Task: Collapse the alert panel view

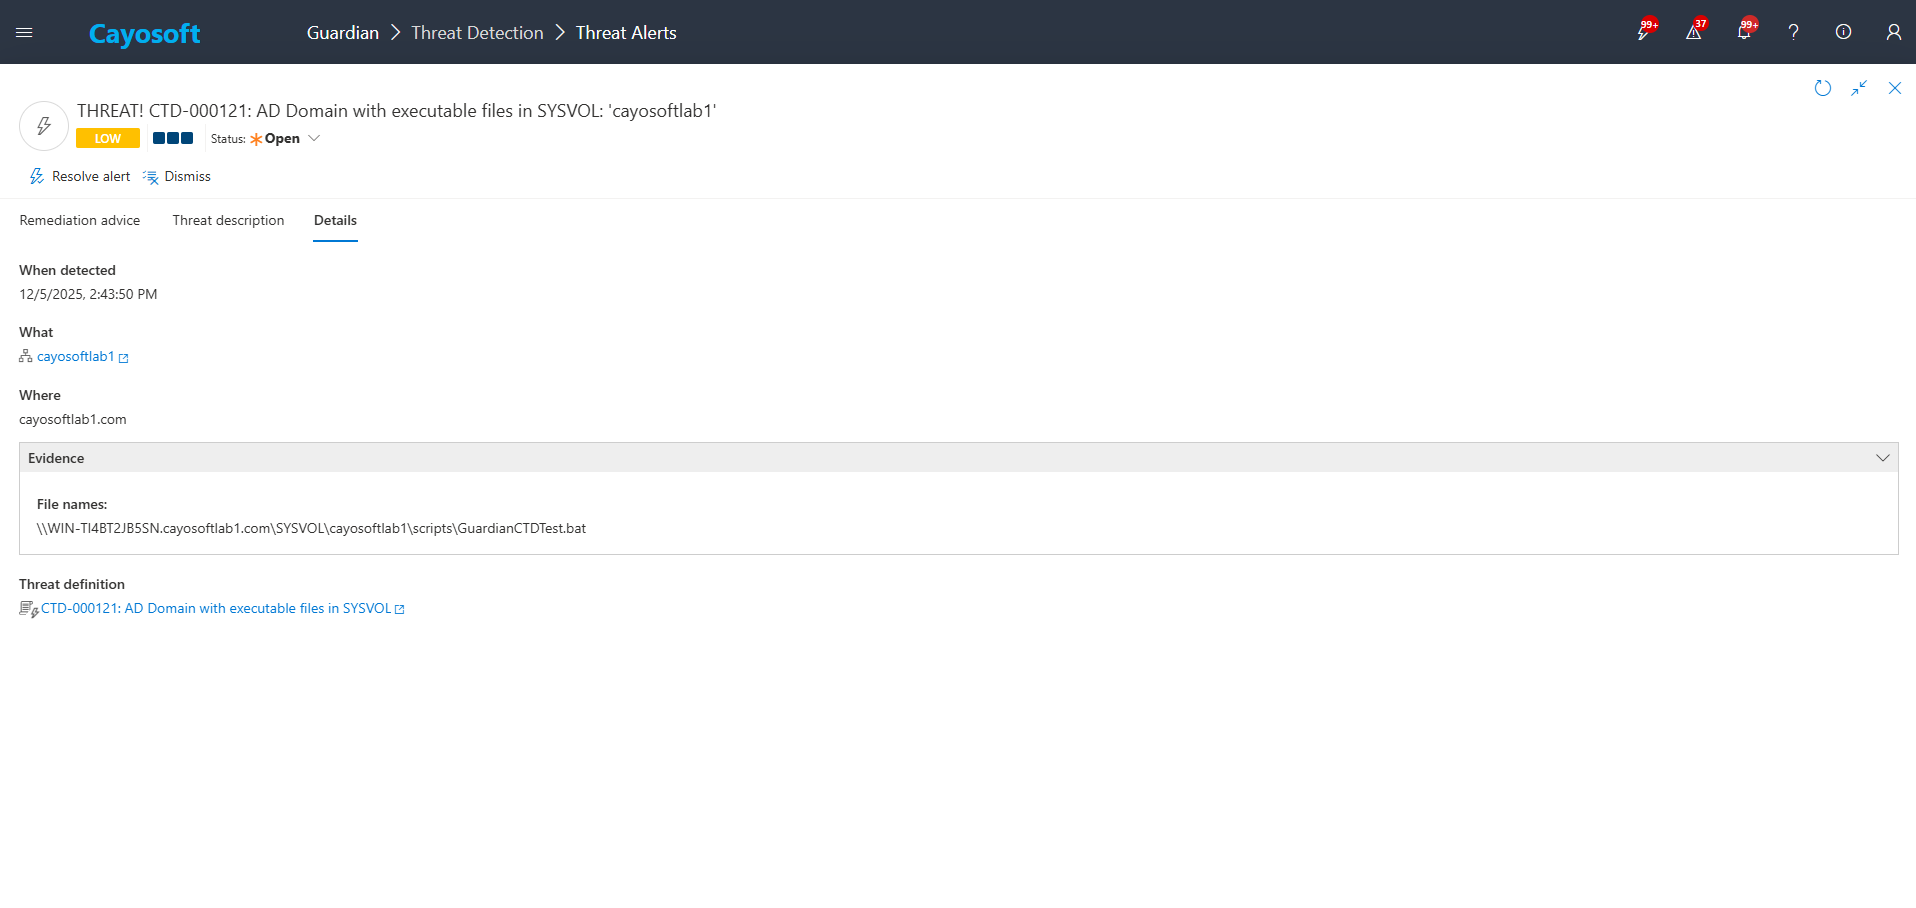Action: [x=1858, y=88]
